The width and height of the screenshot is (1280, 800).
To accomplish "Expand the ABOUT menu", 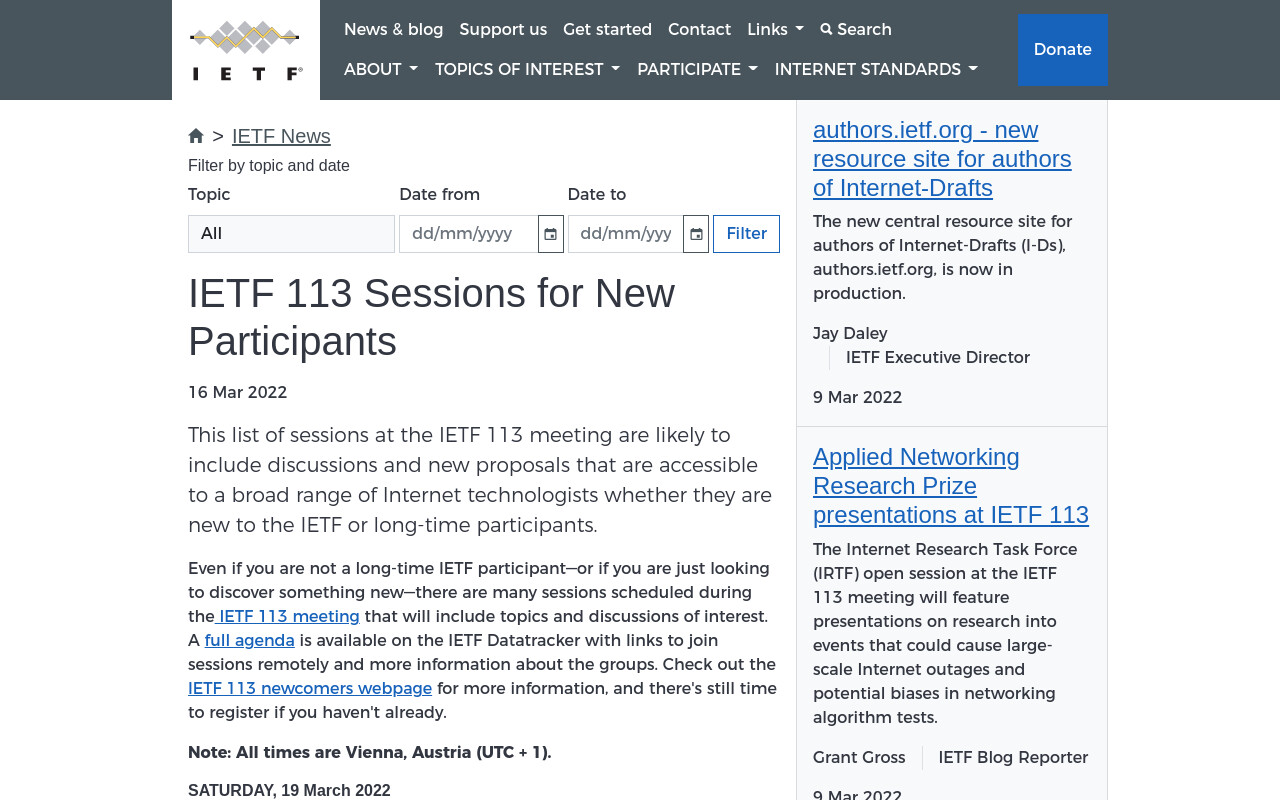I will pyautogui.click(x=381, y=70).
